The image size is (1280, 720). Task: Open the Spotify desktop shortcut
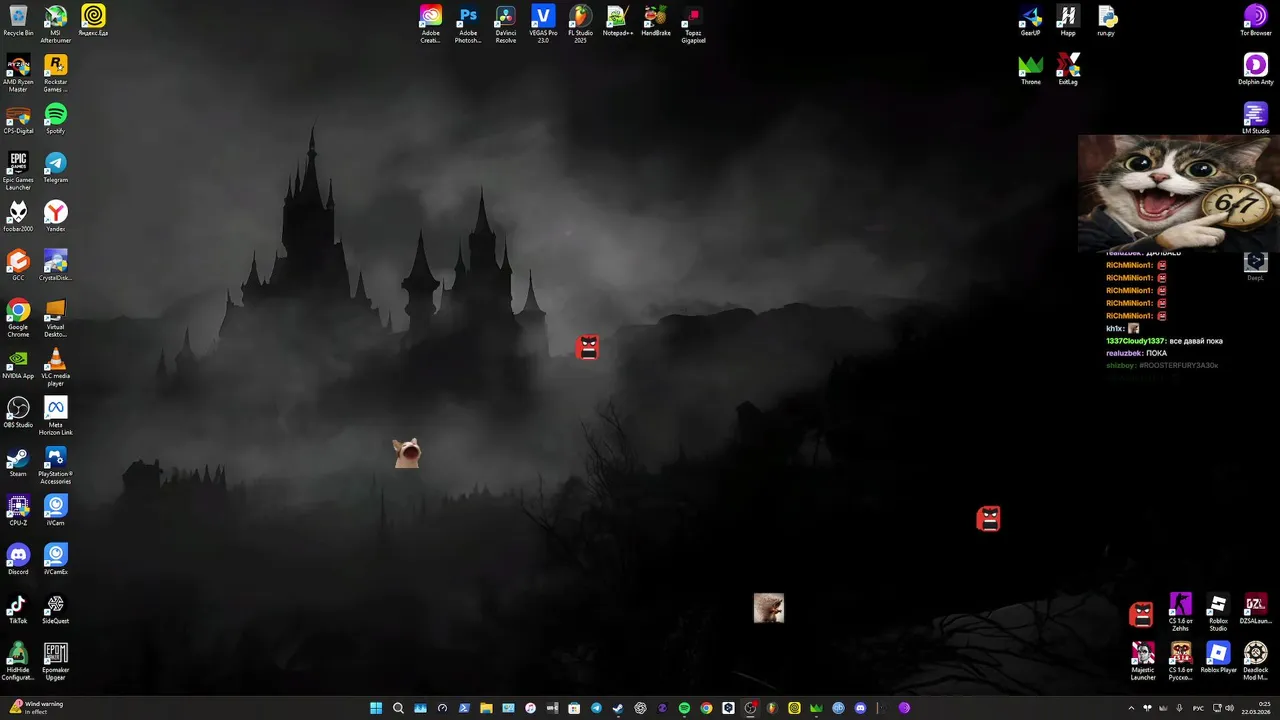pyautogui.click(x=56, y=118)
